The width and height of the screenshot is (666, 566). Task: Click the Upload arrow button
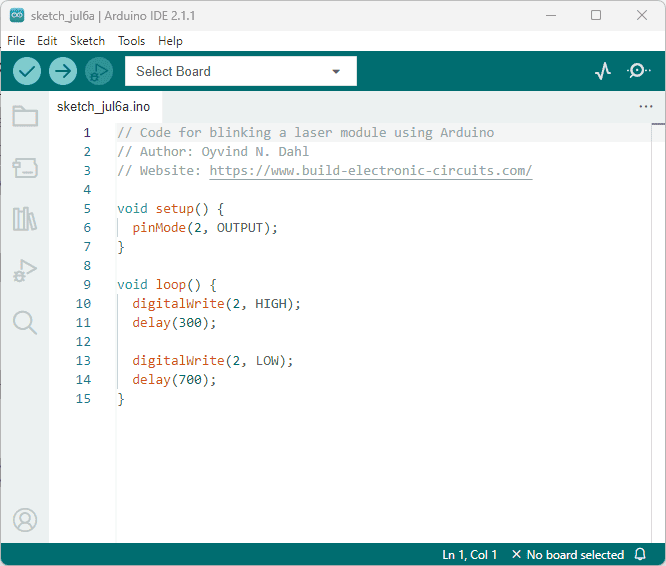click(63, 71)
